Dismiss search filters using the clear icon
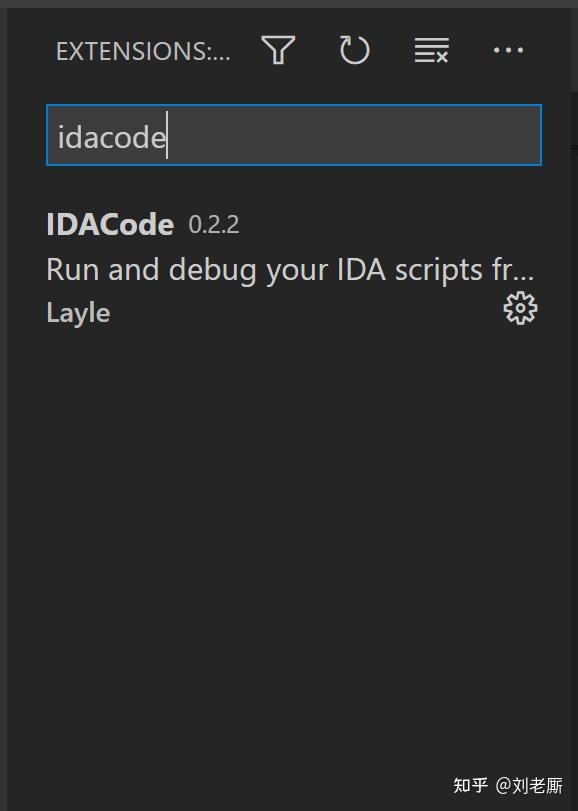The height and width of the screenshot is (811, 578). pos(430,50)
